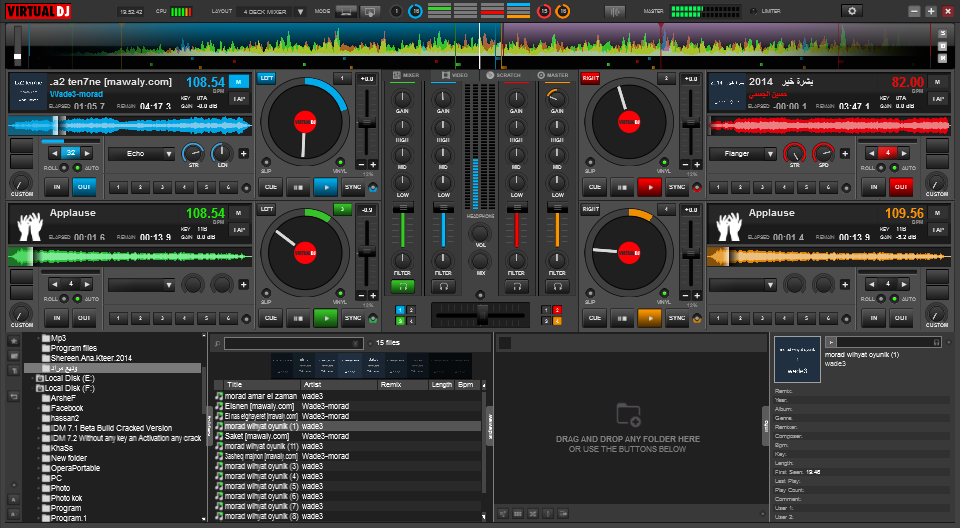Image resolution: width=960 pixels, height=528 pixels.
Task: Toggle headphone cue on the green channel
Action: pos(403,286)
